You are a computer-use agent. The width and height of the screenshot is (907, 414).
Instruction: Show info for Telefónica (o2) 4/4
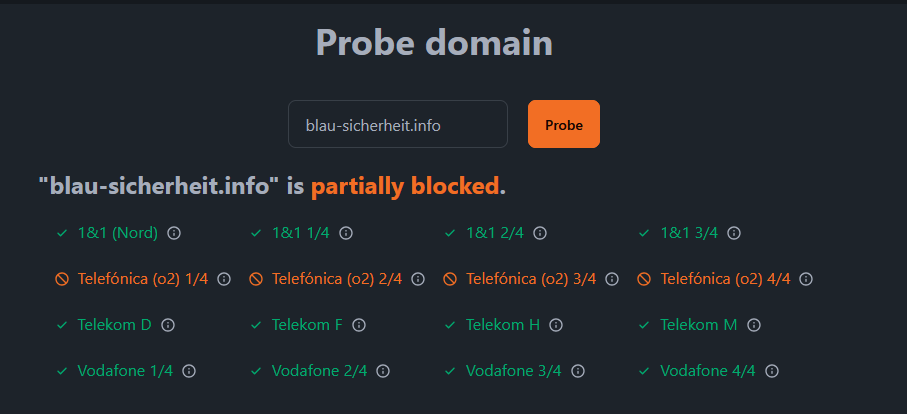pyautogui.click(x=806, y=279)
